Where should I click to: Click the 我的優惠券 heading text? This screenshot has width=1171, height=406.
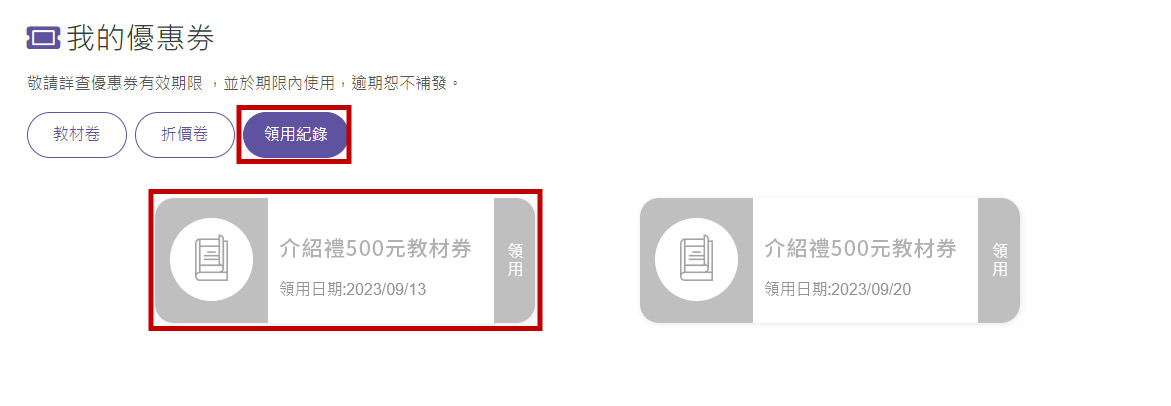click(x=140, y=38)
